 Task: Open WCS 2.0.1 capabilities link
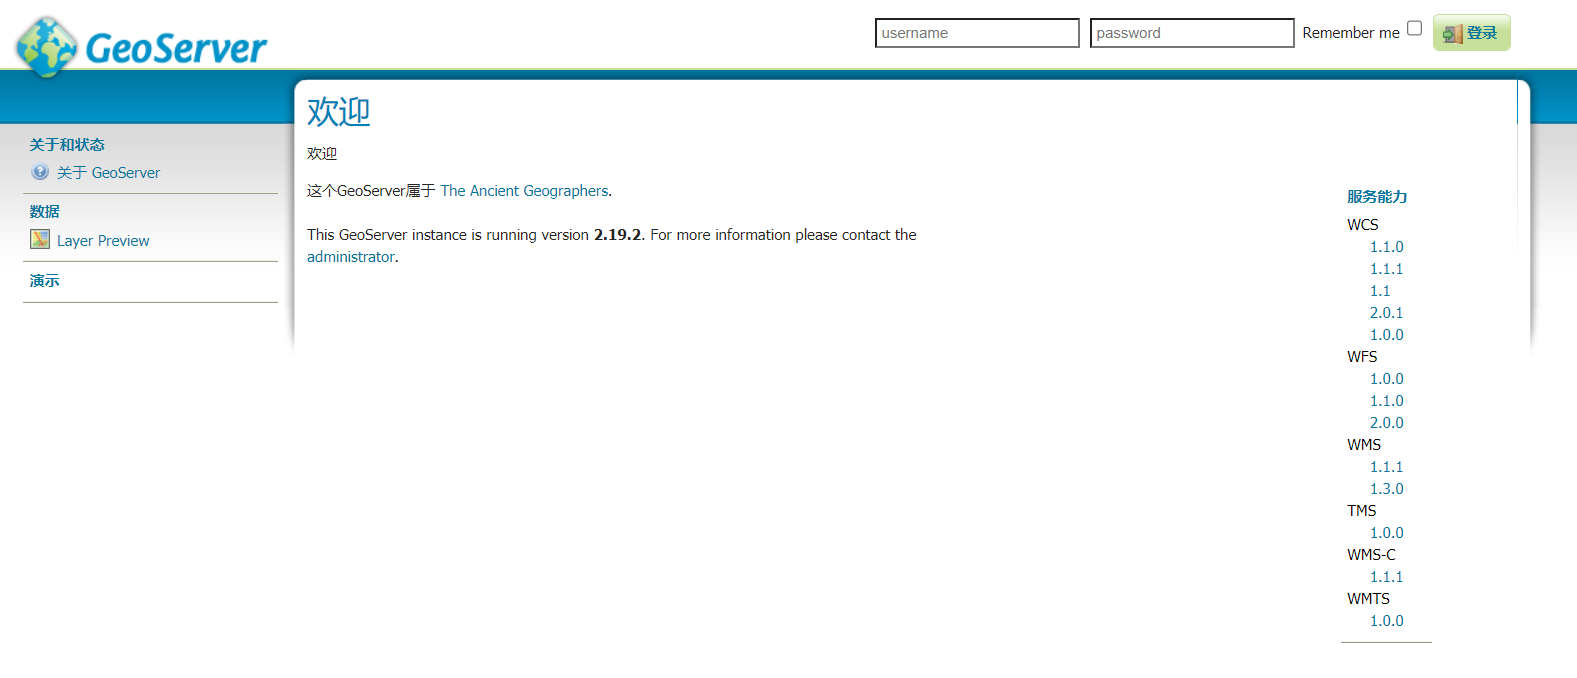point(1386,313)
